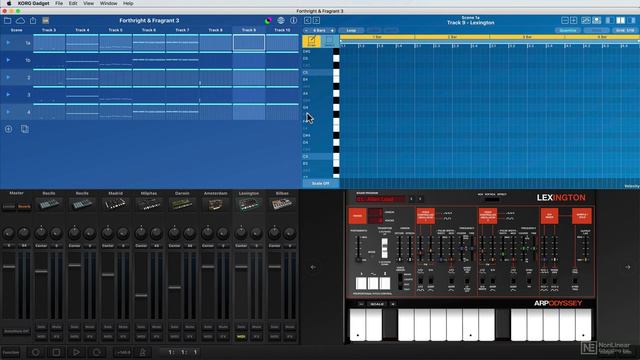
Task: Open the Miami gadget thumbnail
Action: tap(149, 204)
